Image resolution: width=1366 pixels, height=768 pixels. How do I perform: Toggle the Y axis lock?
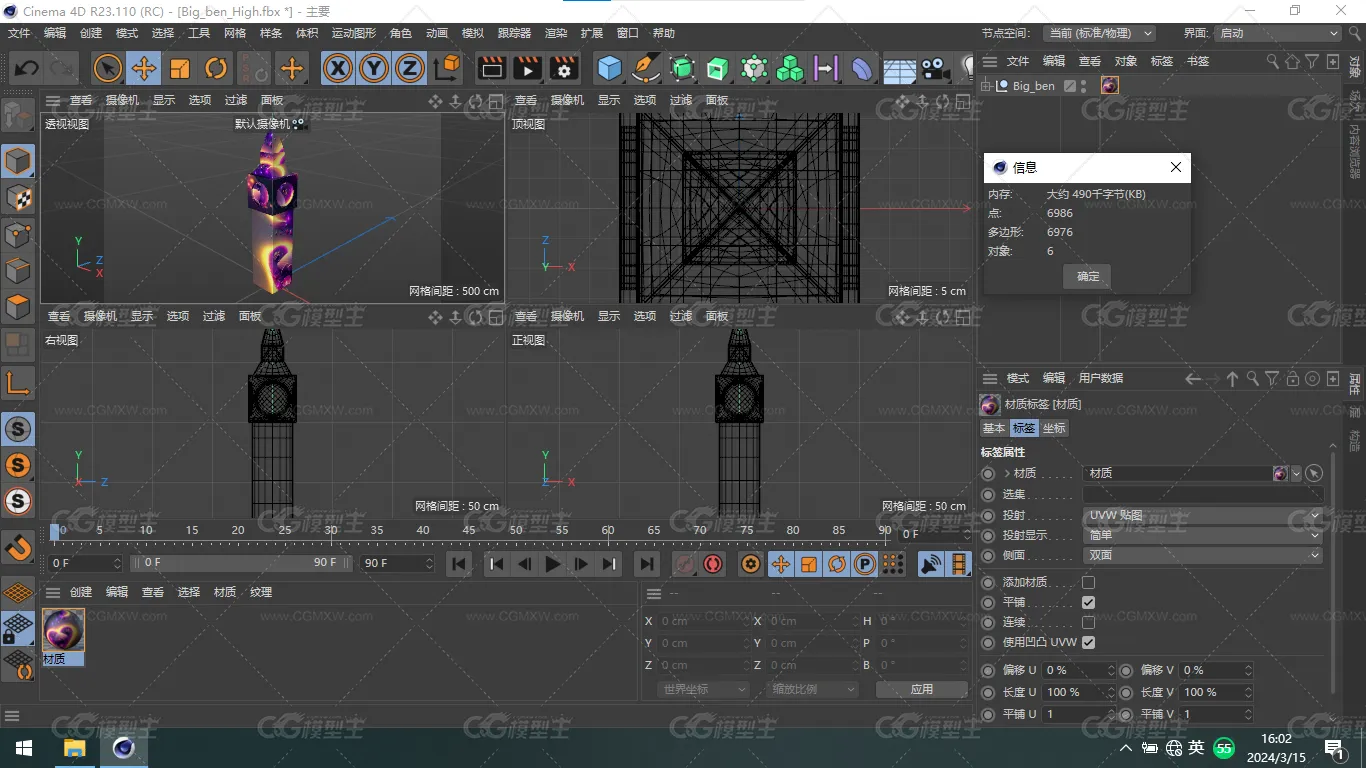point(374,68)
